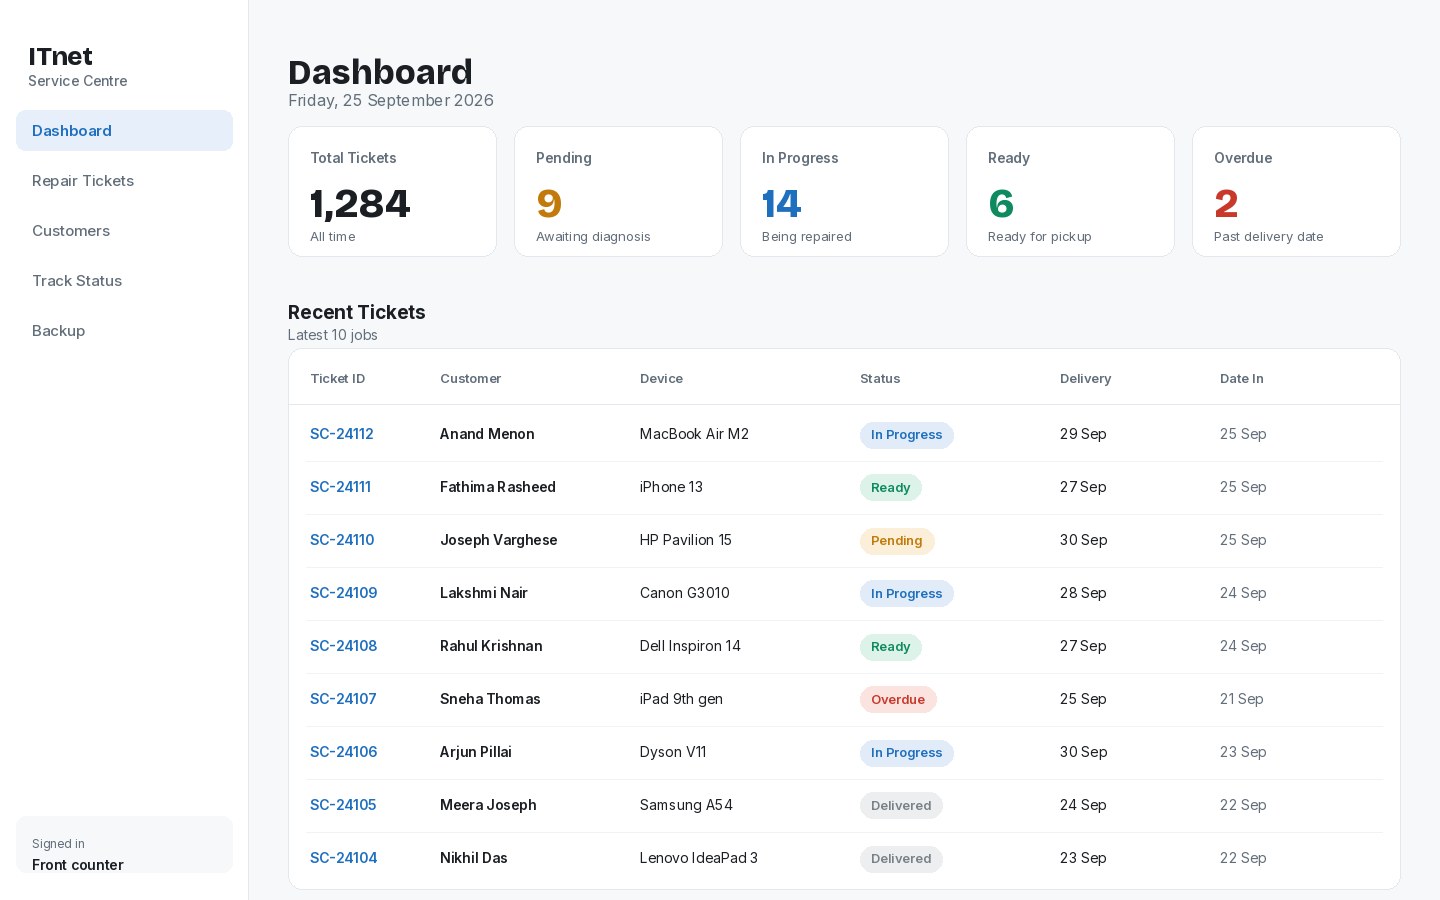Click customer name Fathima Rasheed
Viewport: 1440px width, 900px height.
coord(498,487)
